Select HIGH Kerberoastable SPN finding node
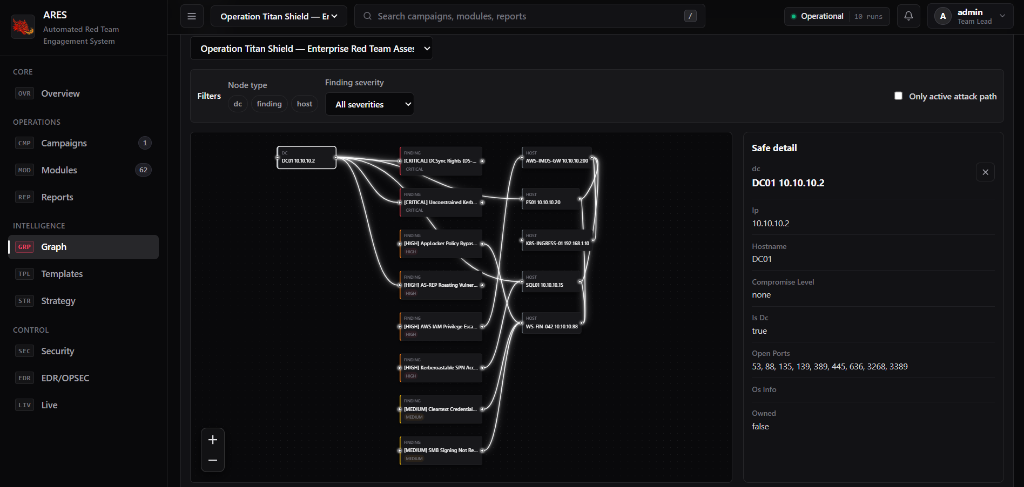This screenshot has height=487, width=1024. pyautogui.click(x=441, y=368)
